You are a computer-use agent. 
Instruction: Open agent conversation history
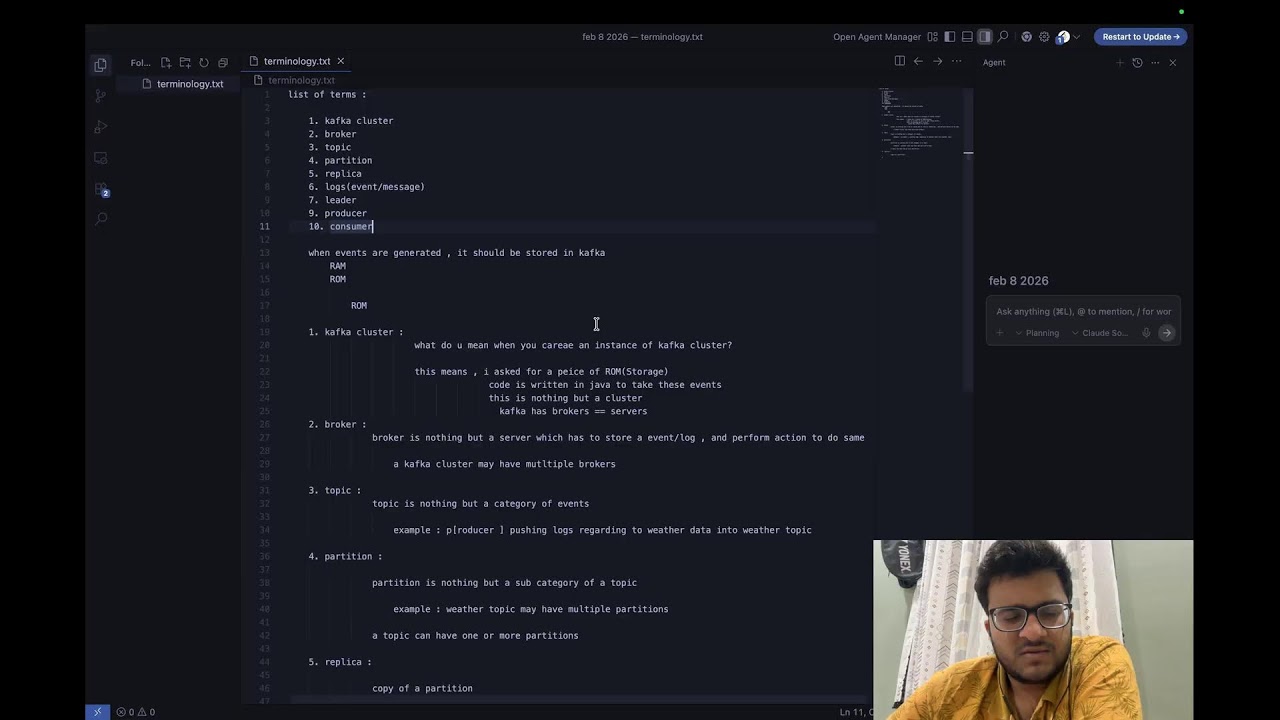[x=1137, y=62]
